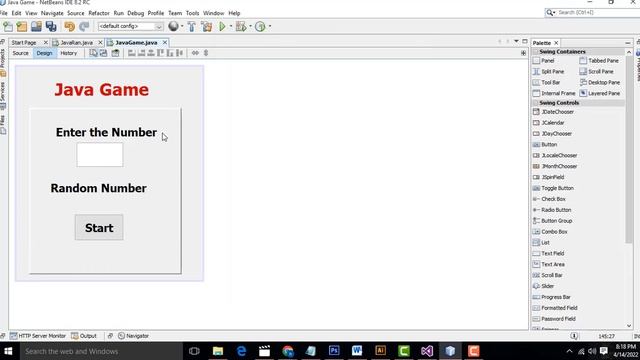Click the Clean and Build Project icon

[207, 27]
